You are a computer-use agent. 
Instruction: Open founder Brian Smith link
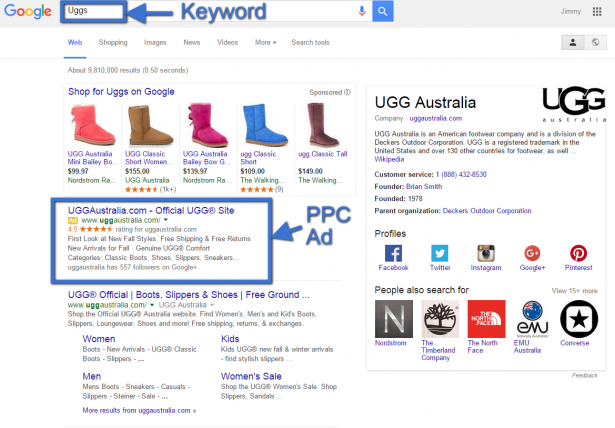[424, 186]
